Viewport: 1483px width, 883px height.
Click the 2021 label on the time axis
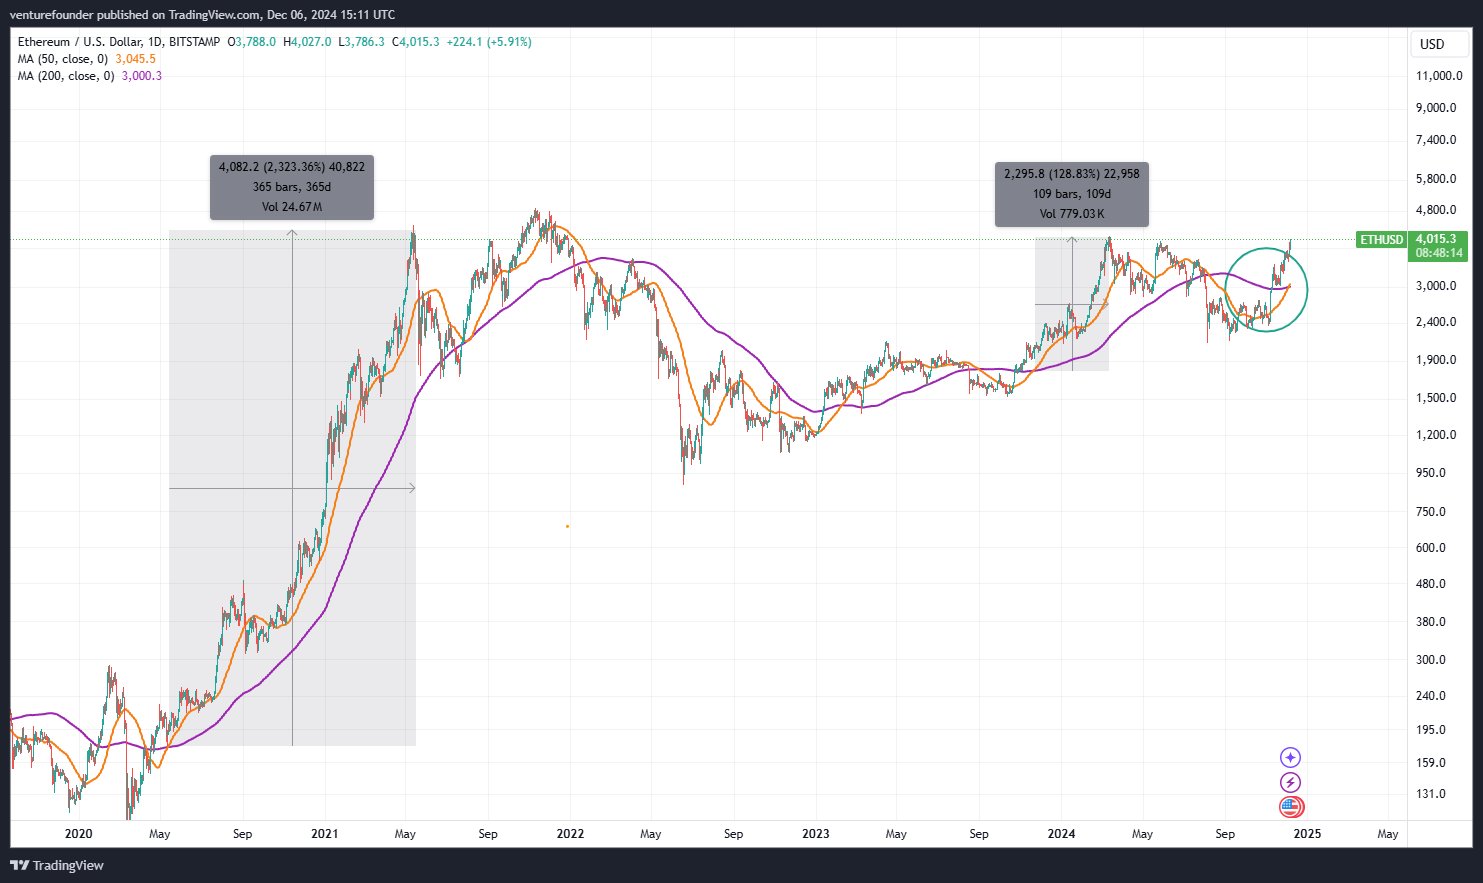(324, 834)
